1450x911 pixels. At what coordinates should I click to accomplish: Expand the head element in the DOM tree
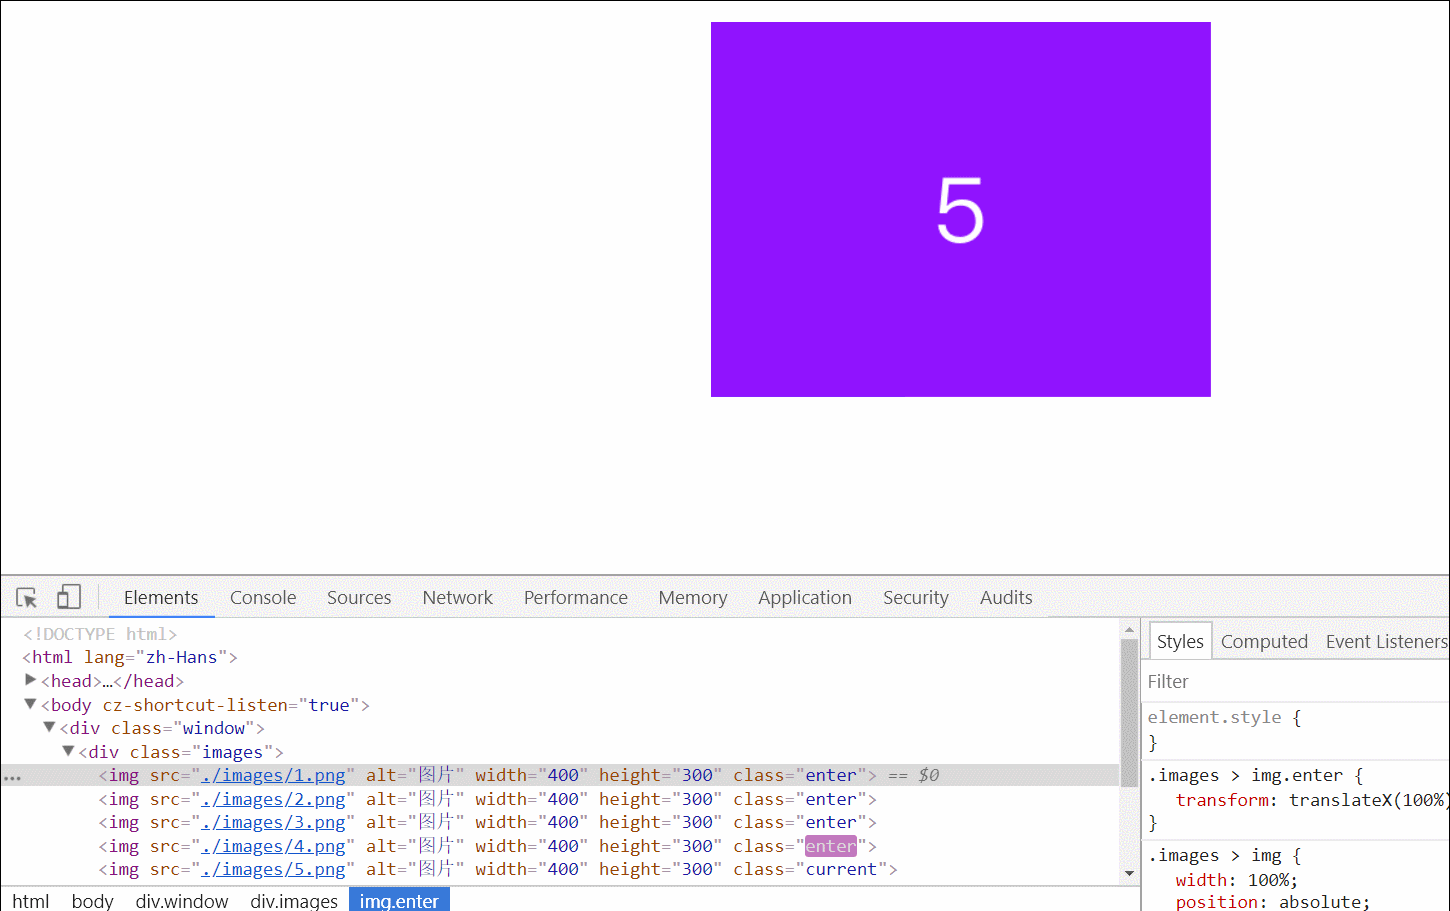30,680
